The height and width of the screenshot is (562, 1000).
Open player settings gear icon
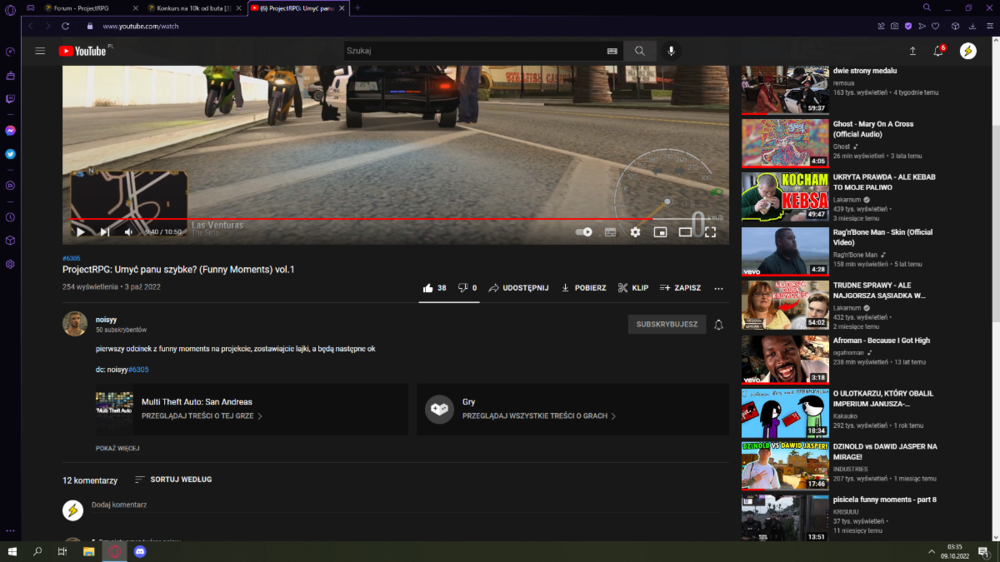635,232
